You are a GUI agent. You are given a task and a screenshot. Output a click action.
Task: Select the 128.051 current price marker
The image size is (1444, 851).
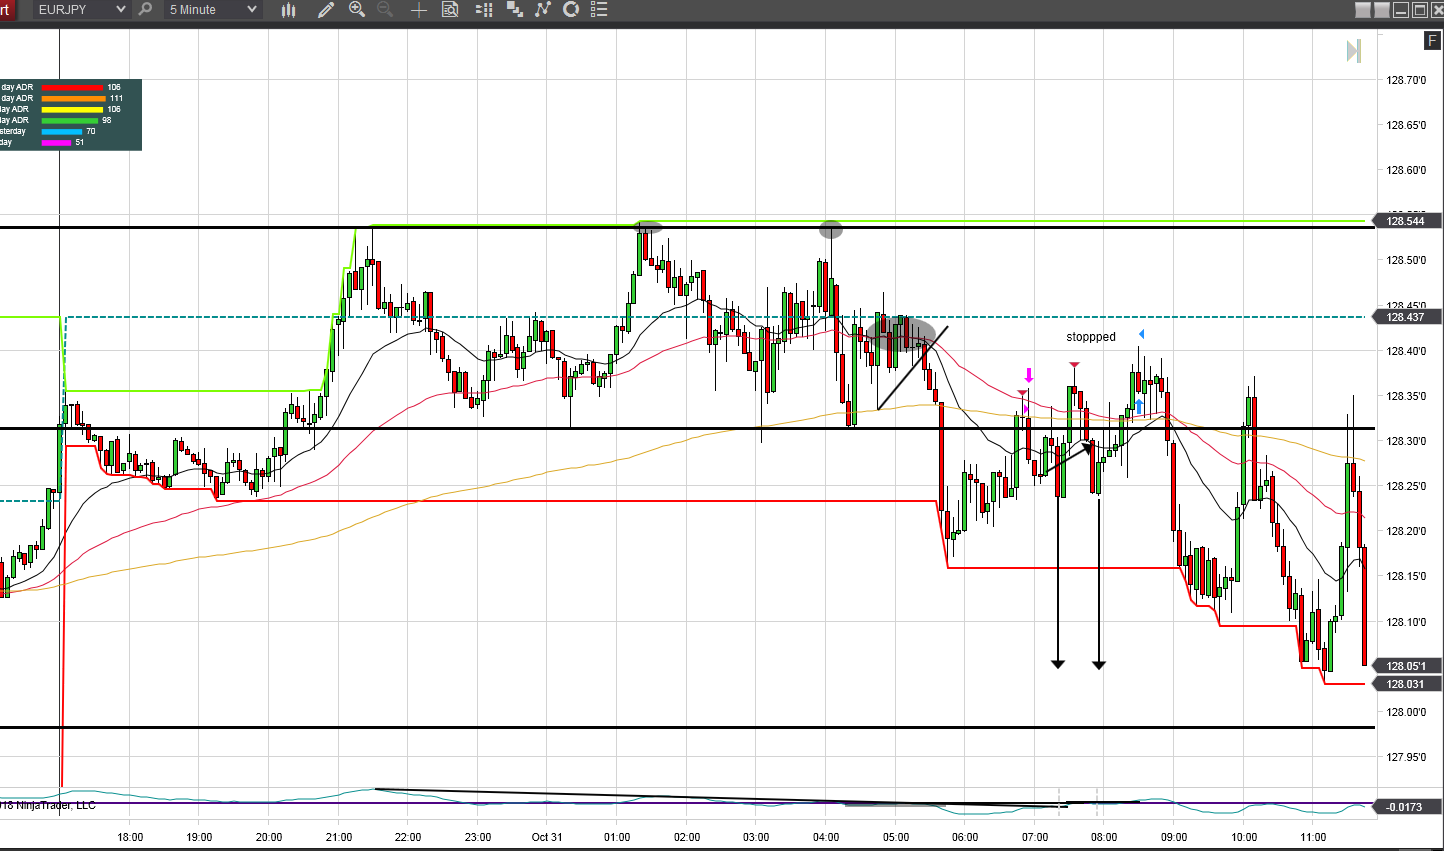click(1406, 666)
